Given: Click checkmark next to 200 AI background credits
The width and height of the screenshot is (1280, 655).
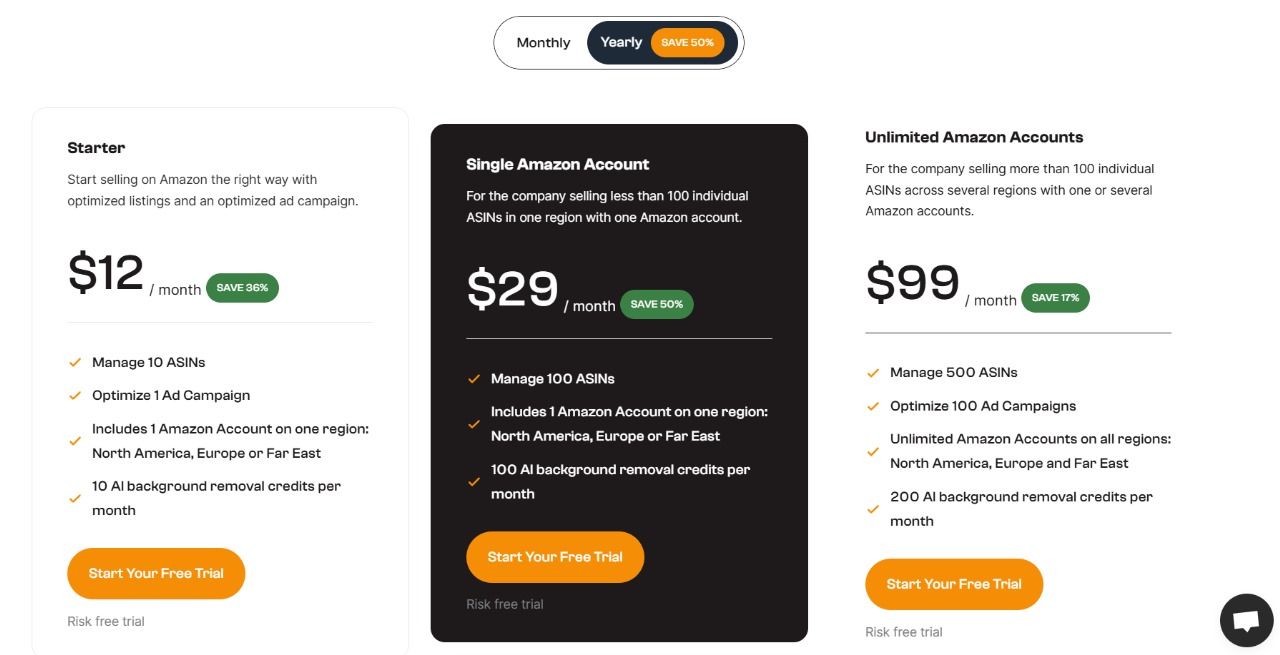Looking at the screenshot, I should pyautogui.click(x=873, y=509).
